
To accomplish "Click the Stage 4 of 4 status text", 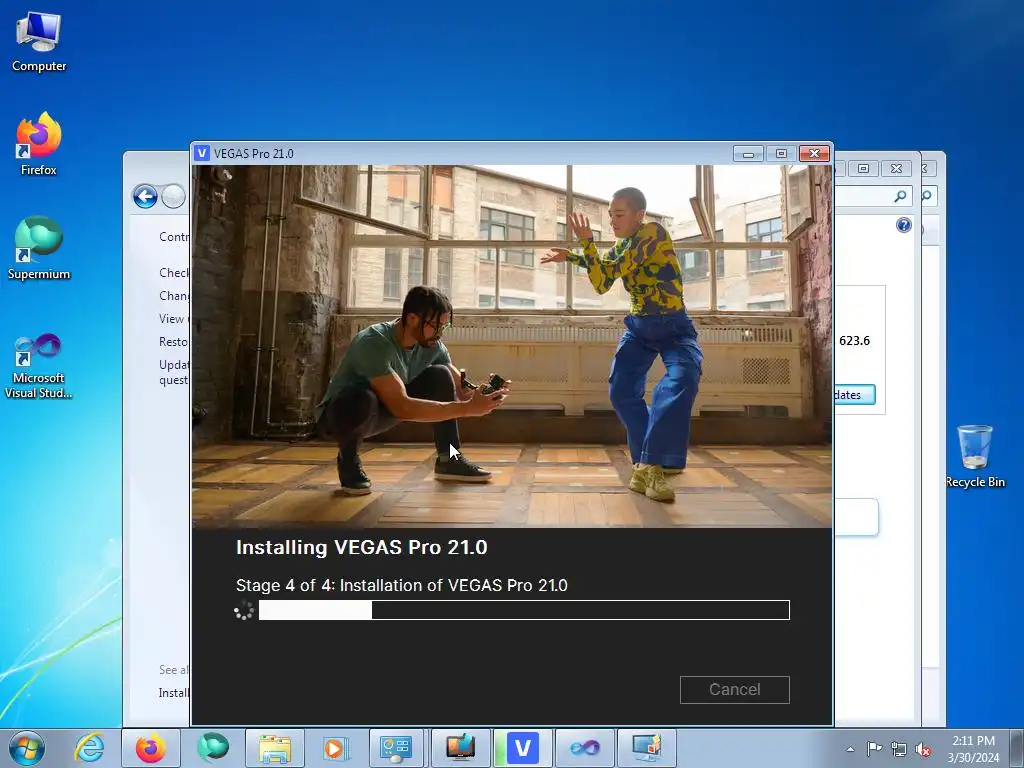I will click(x=402, y=585).
